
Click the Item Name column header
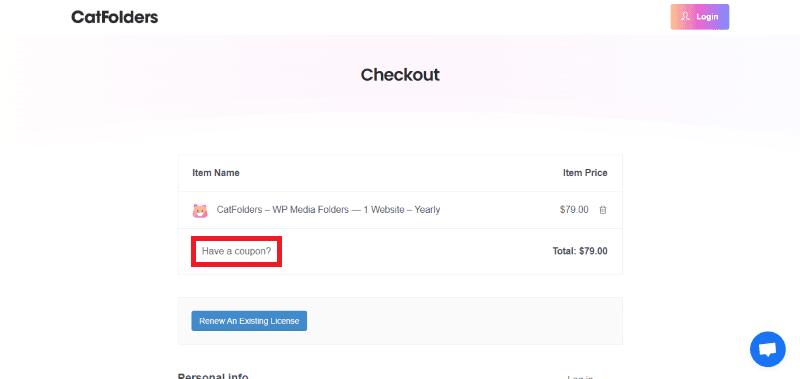[x=216, y=173]
